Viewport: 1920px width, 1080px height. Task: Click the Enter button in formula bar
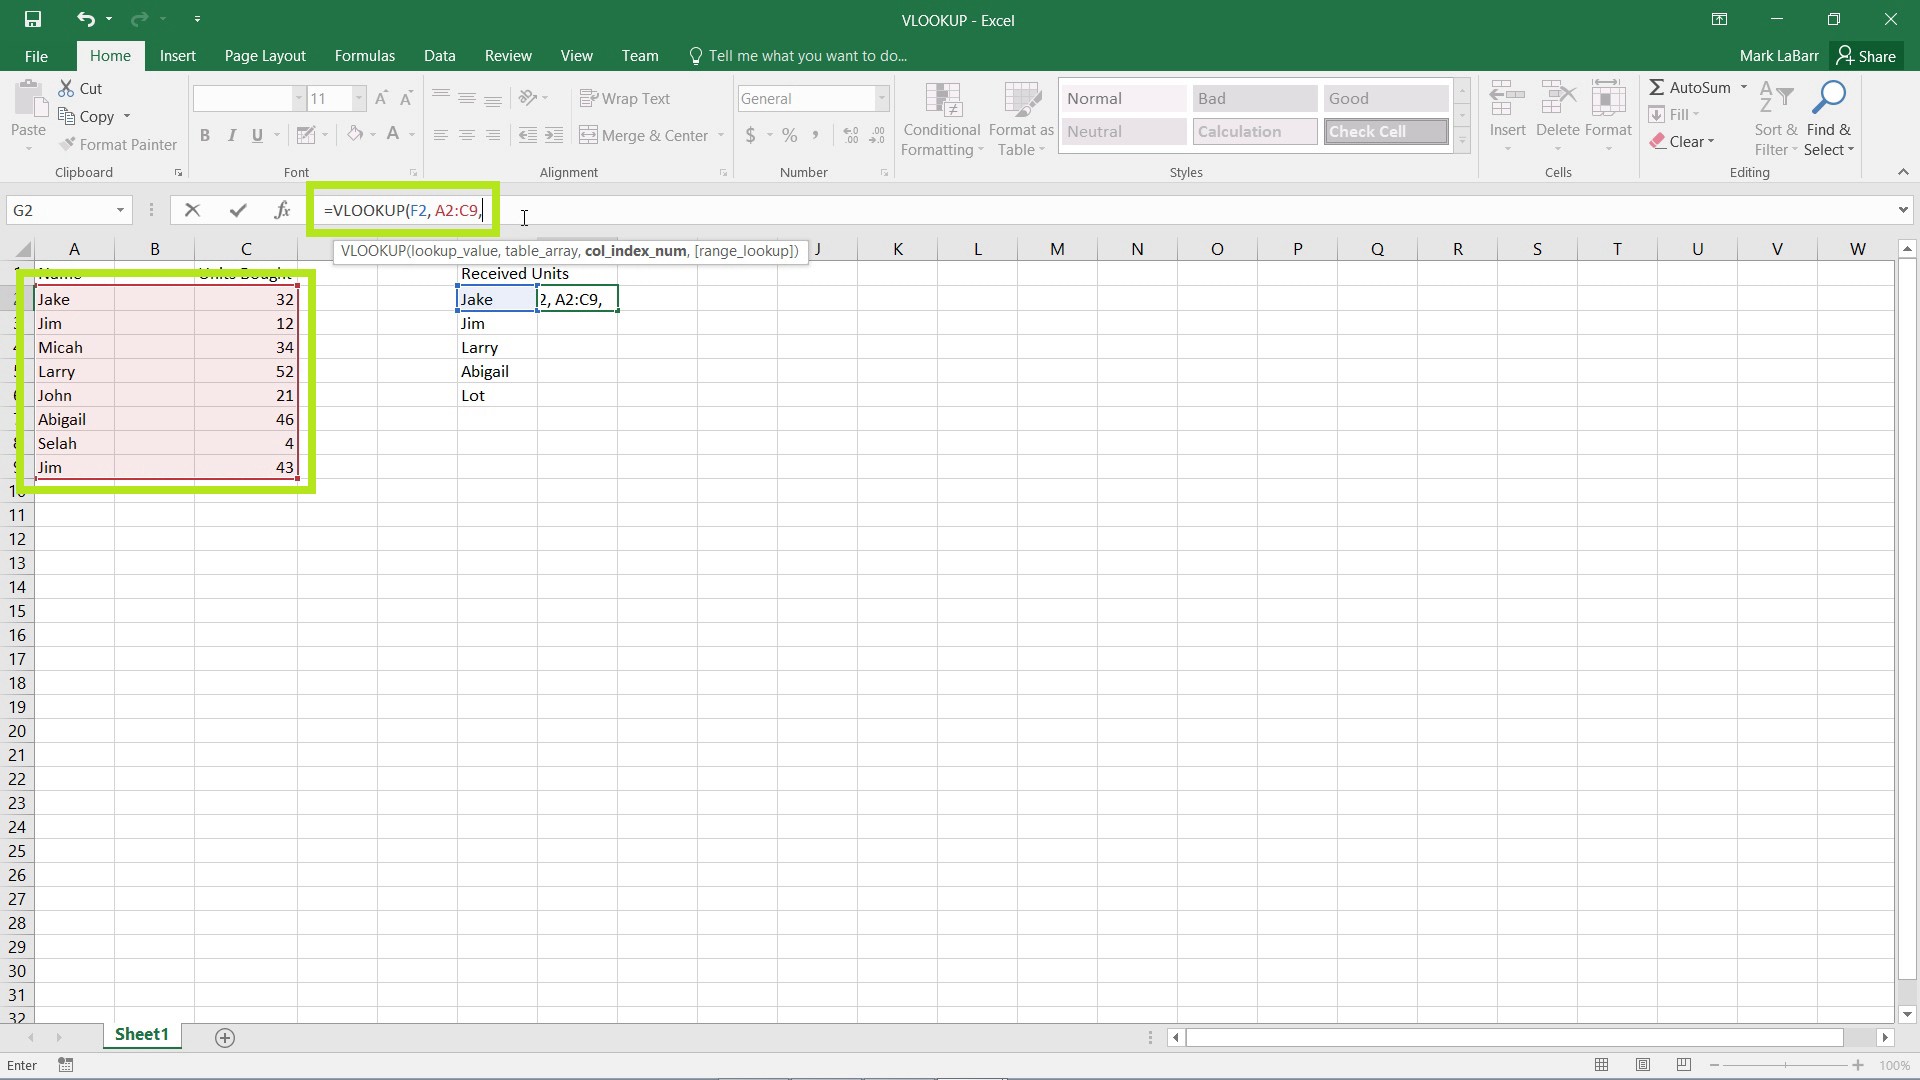coord(236,210)
